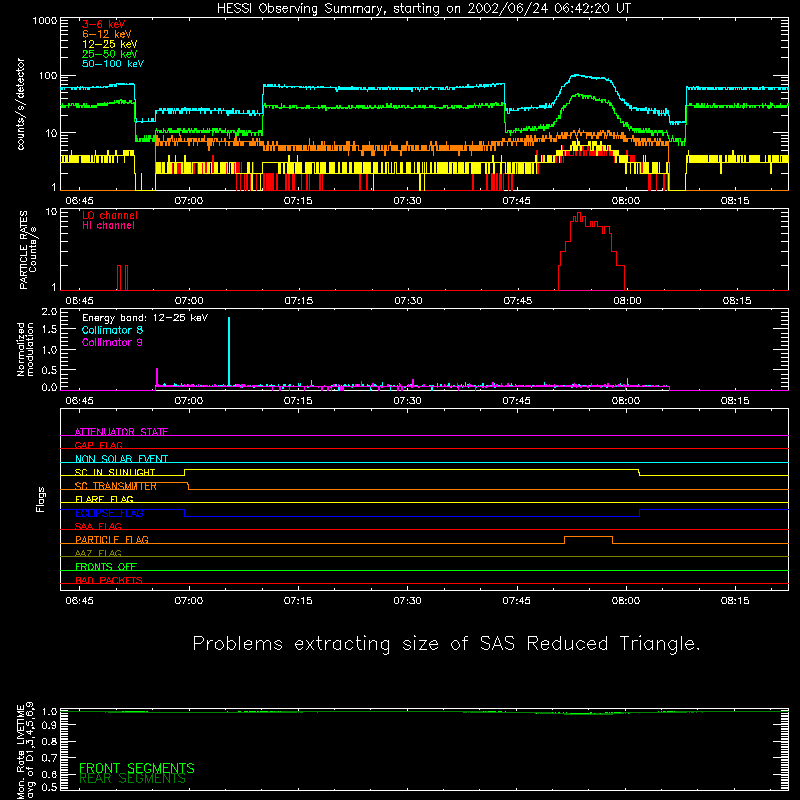Click the ECLIPSE FLAG label
This screenshot has width=800, height=800.
click(x=109, y=513)
